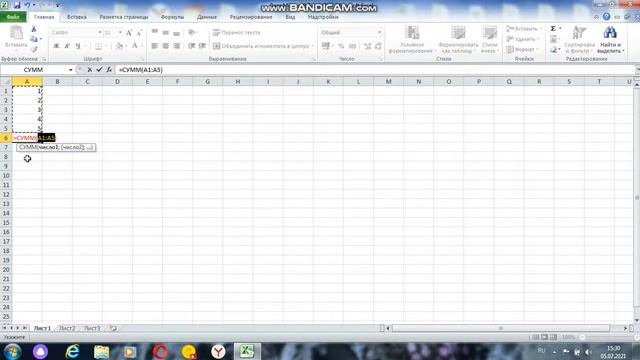640x360 pixels.
Task: Open the Формулы ribbon tab
Action: (x=172, y=17)
